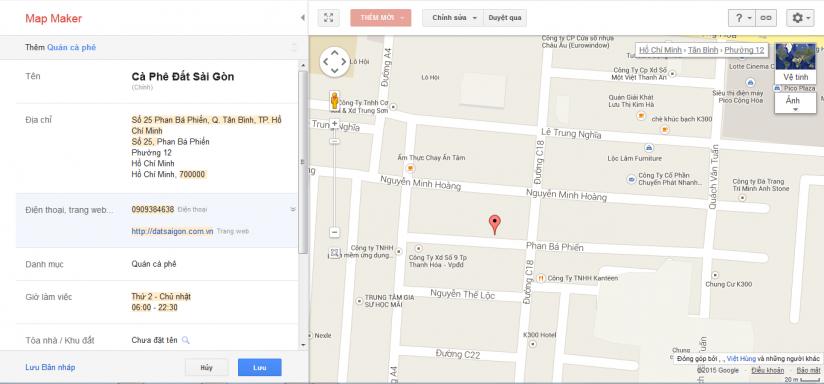Open the THÊM MỚI dropdown
The width and height of the screenshot is (824, 384).
click(381, 18)
